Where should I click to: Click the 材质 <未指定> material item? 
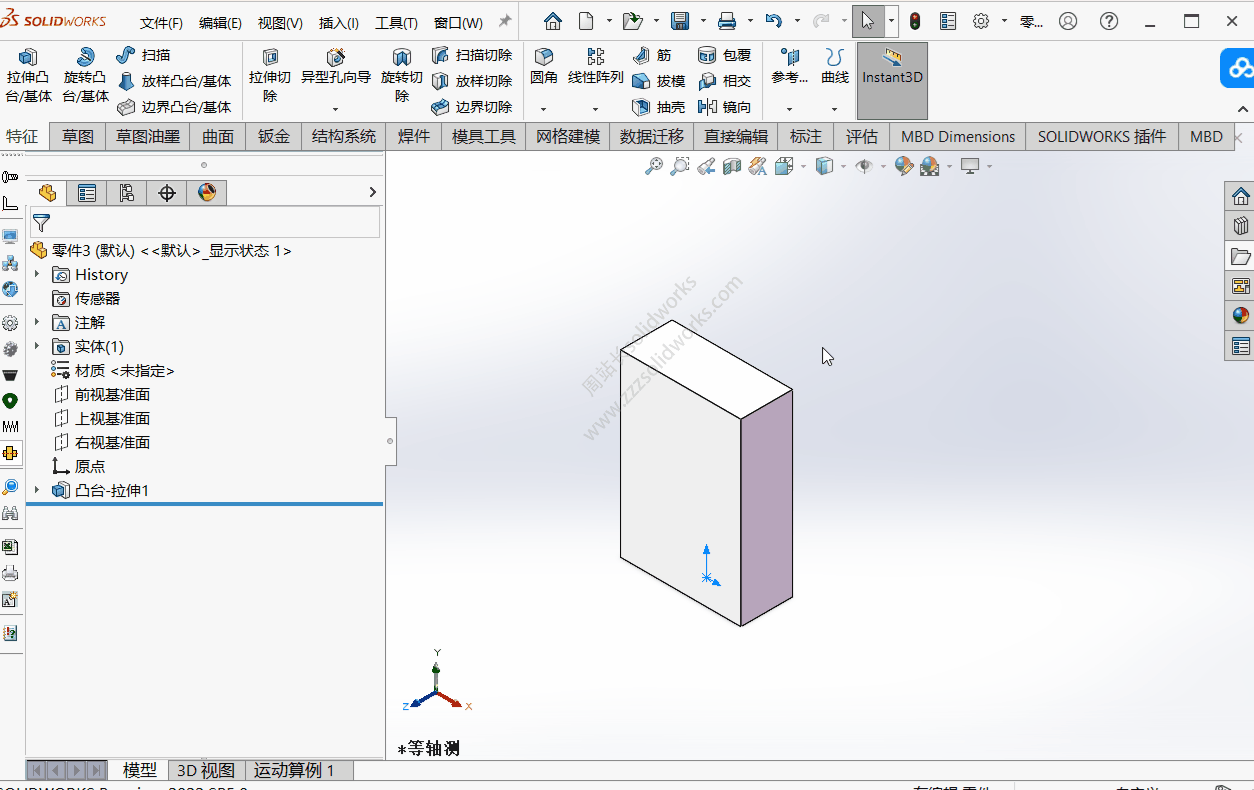(x=113, y=370)
